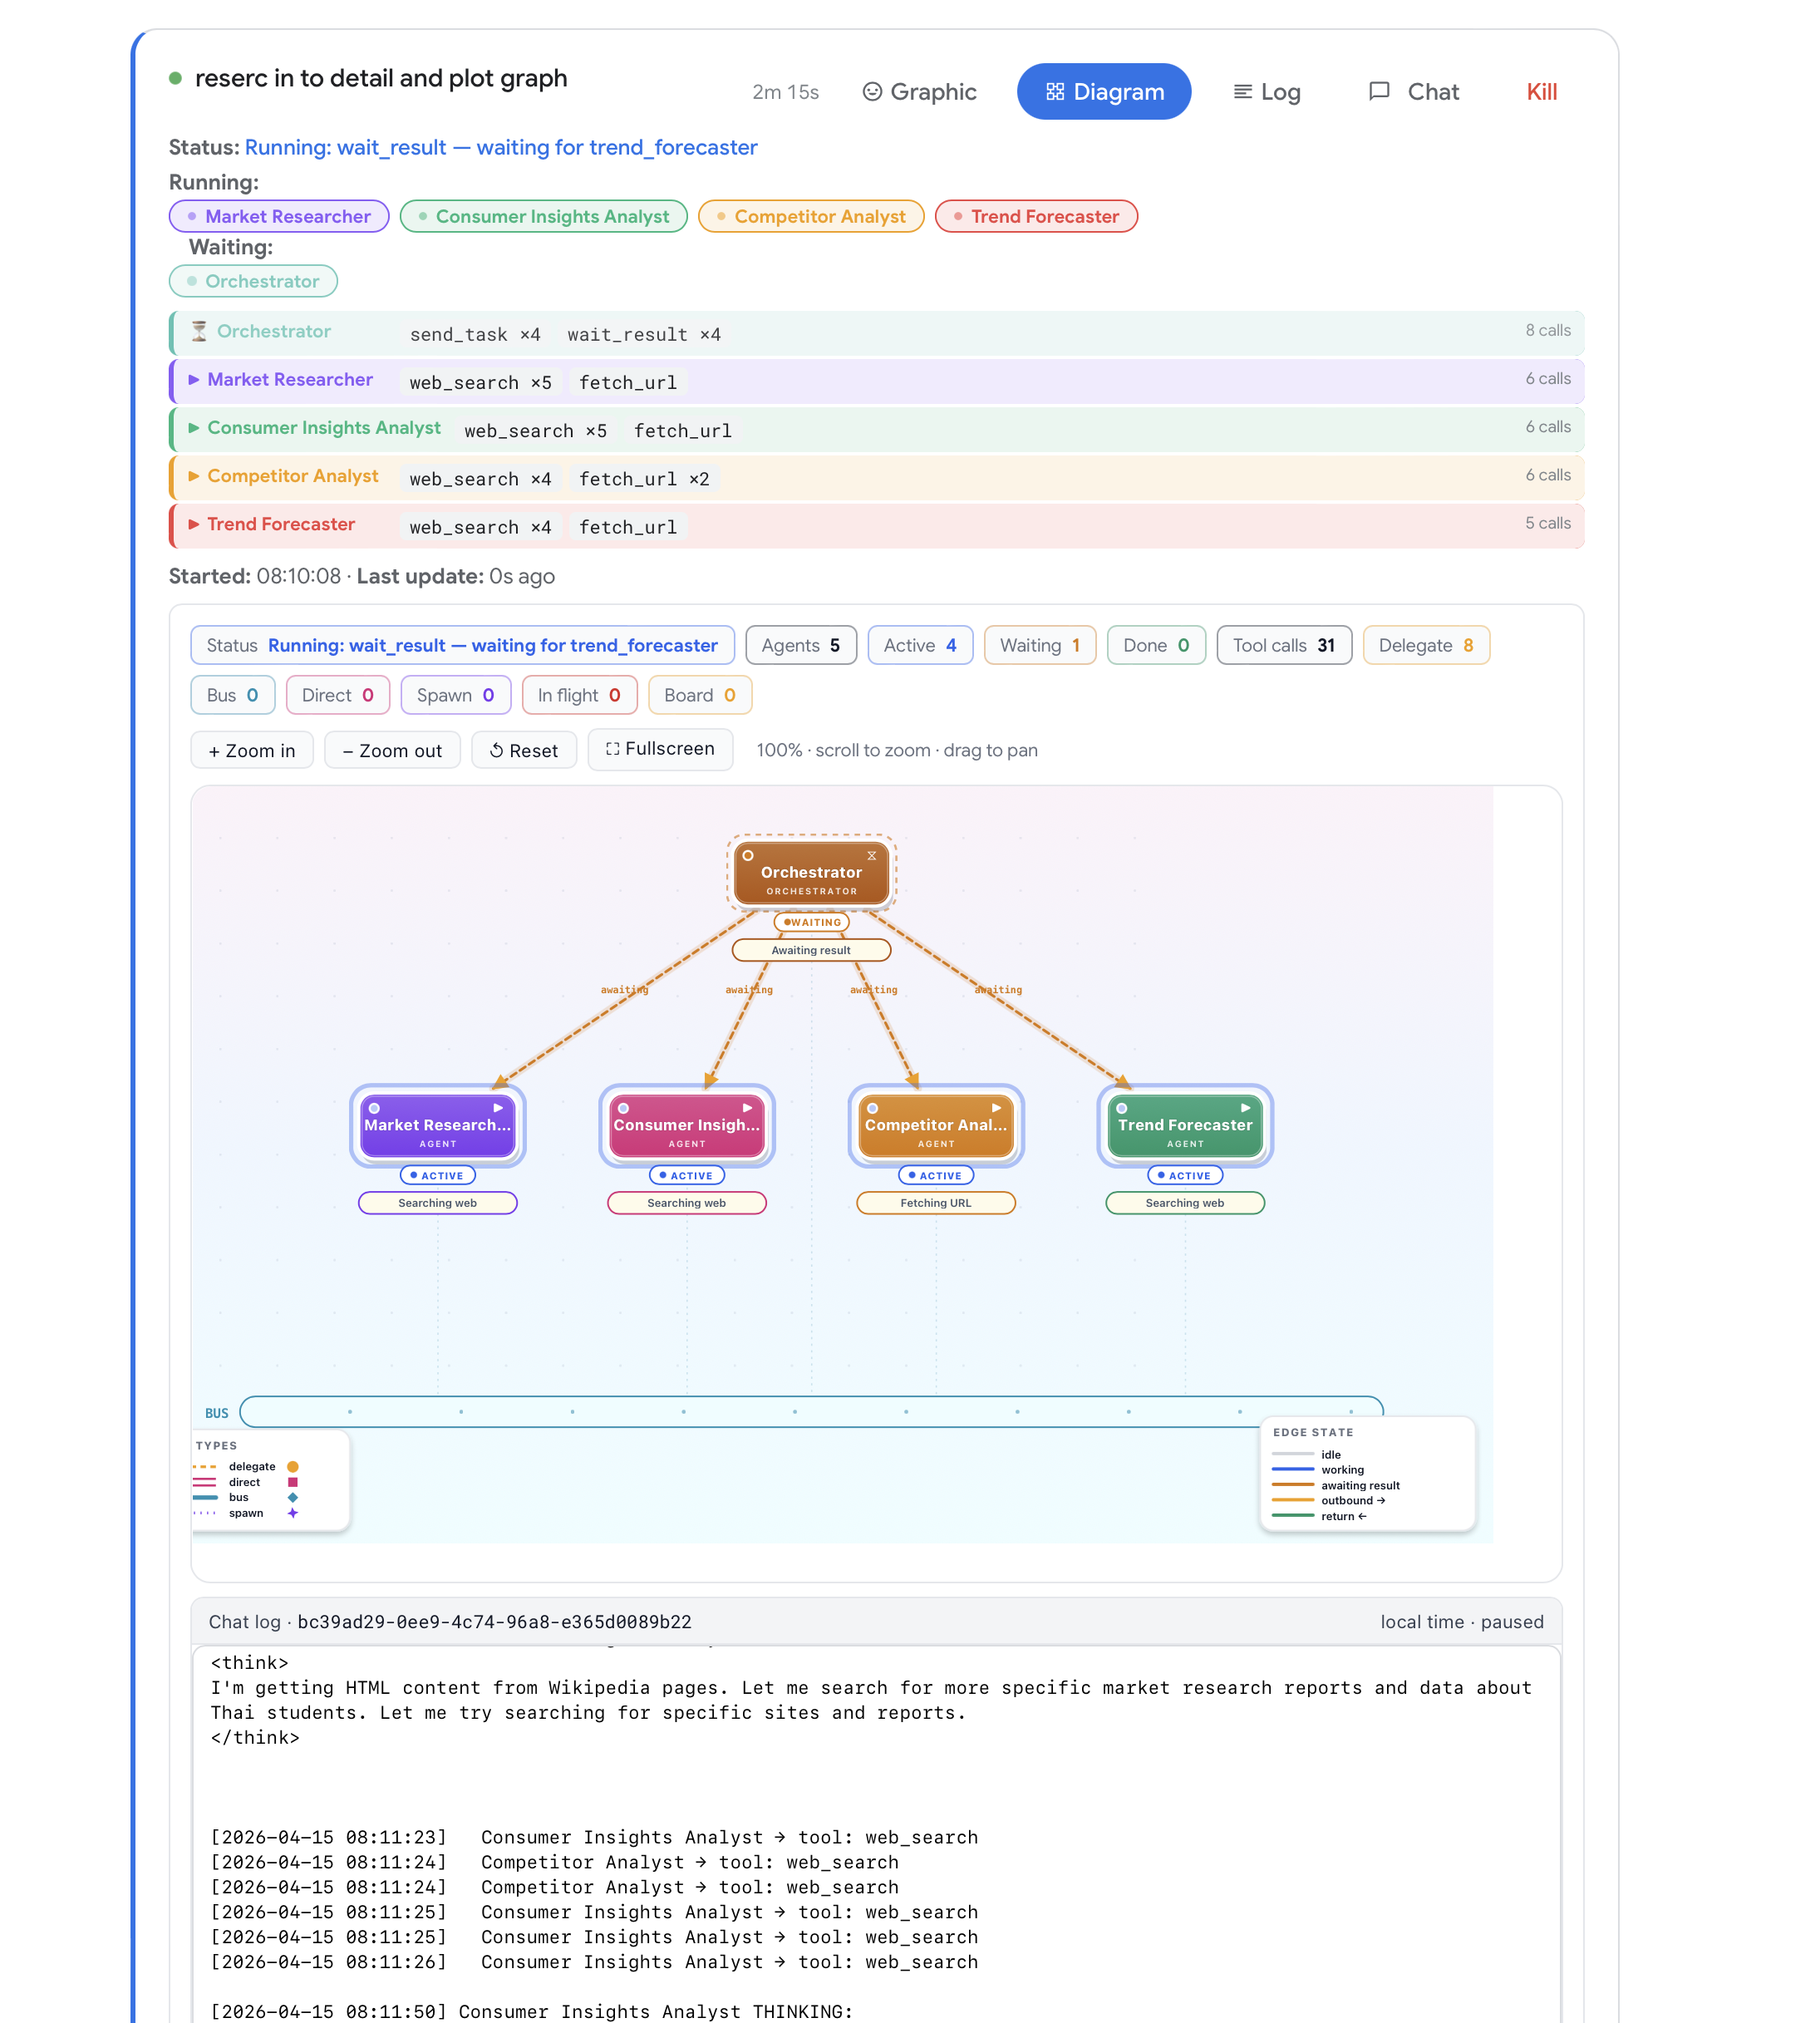The height and width of the screenshot is (2023, 1820).
Task: Click the Bus 0 stat pill
Action: (232, 695)
